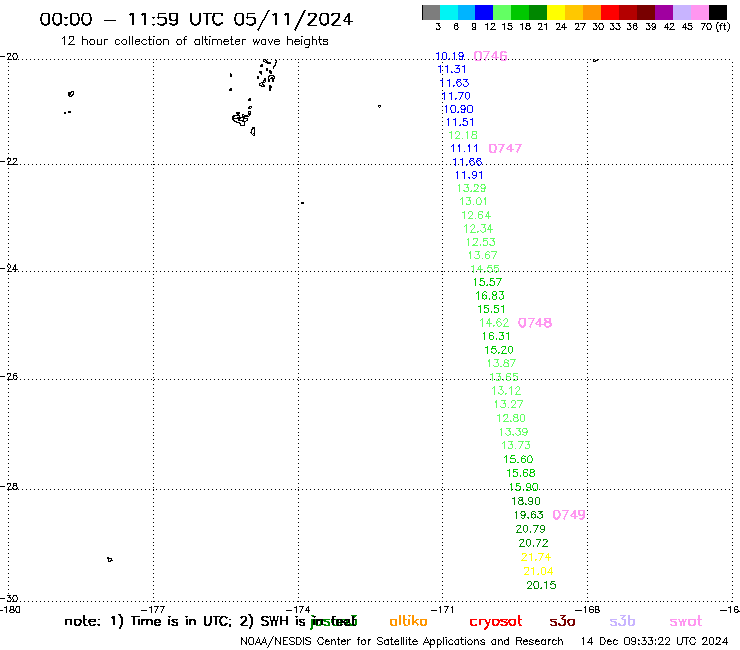Click the swot satellite legend label
Screen dimensions: 740x650
[686, 621]
